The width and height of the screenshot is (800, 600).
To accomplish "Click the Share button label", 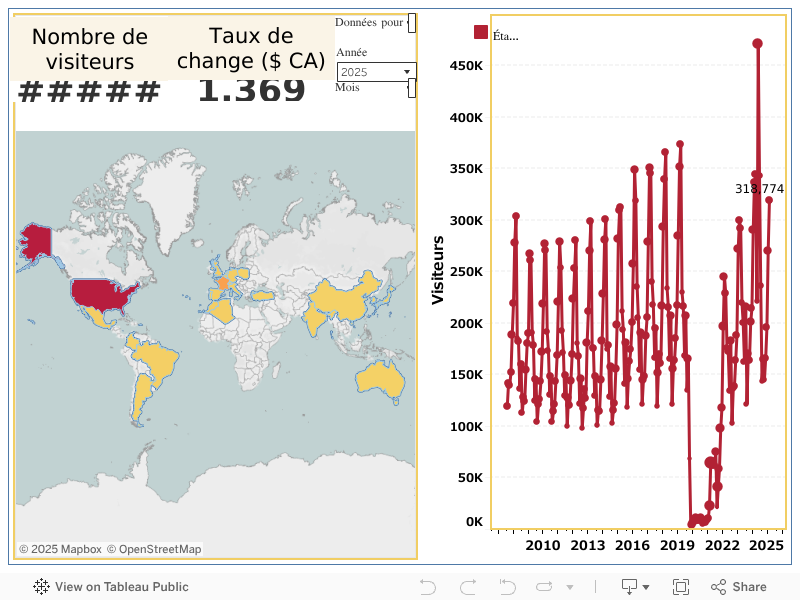I will pyautogui.click(x=749, y=587).
